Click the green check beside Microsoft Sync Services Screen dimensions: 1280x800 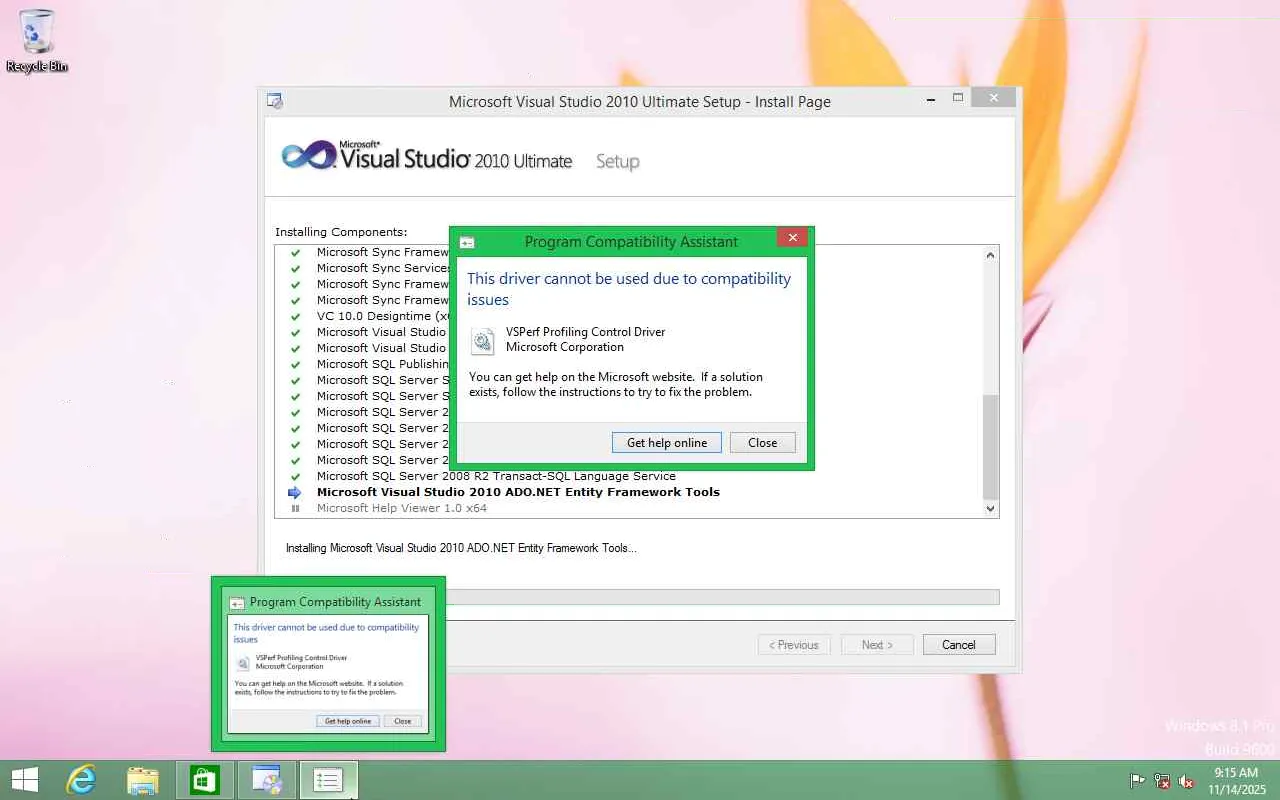coord(295,268)
